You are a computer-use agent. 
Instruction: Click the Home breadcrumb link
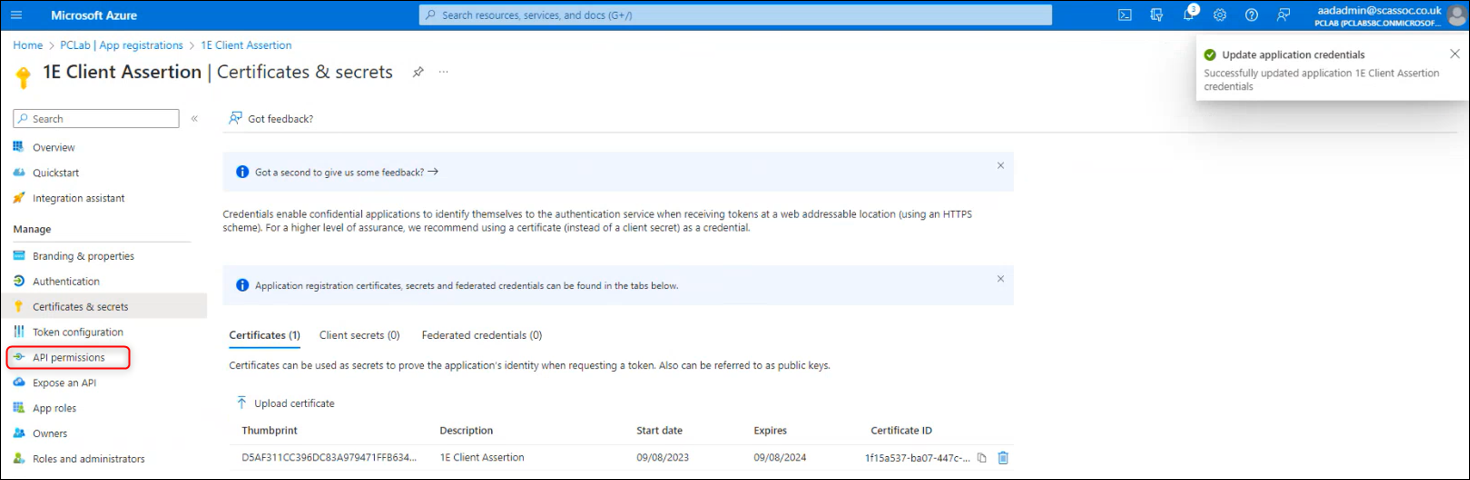tap(28, 45)
